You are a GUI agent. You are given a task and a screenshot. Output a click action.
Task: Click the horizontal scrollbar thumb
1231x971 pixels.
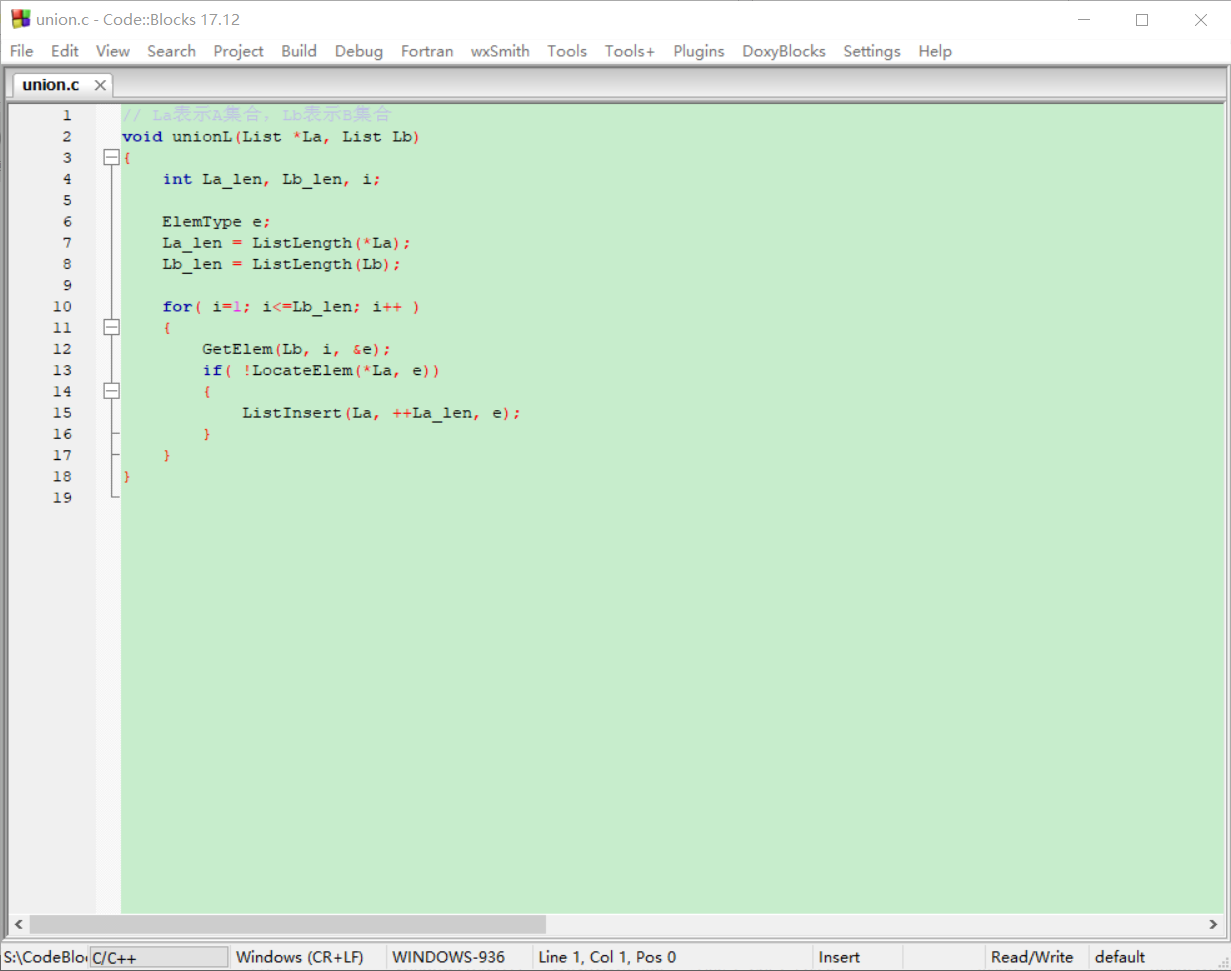point(288,924)
